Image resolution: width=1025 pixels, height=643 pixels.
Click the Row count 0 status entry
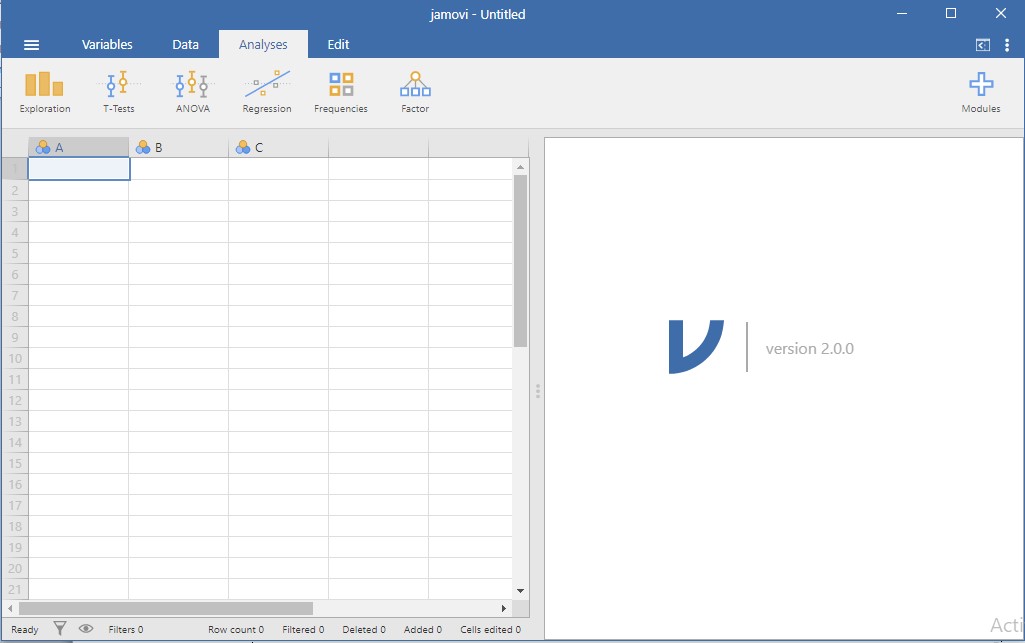[x=236, y=629]
